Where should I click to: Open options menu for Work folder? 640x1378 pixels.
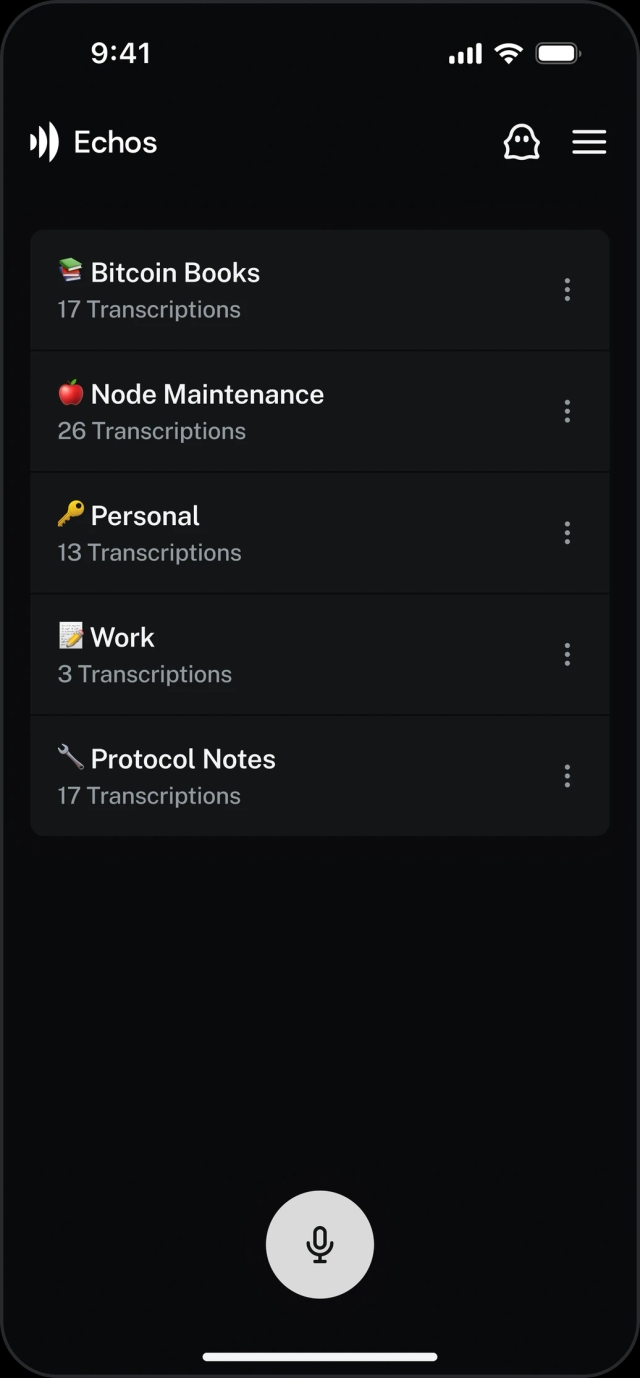tap(567, 654)
